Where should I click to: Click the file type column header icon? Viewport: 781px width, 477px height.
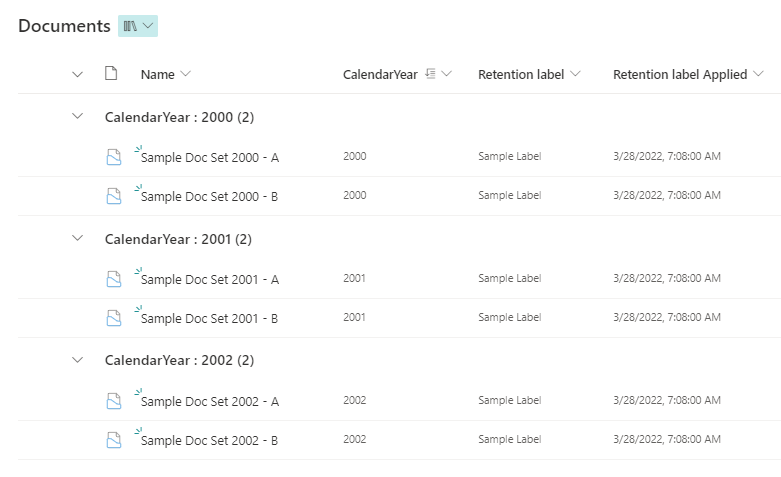point(111,73)
